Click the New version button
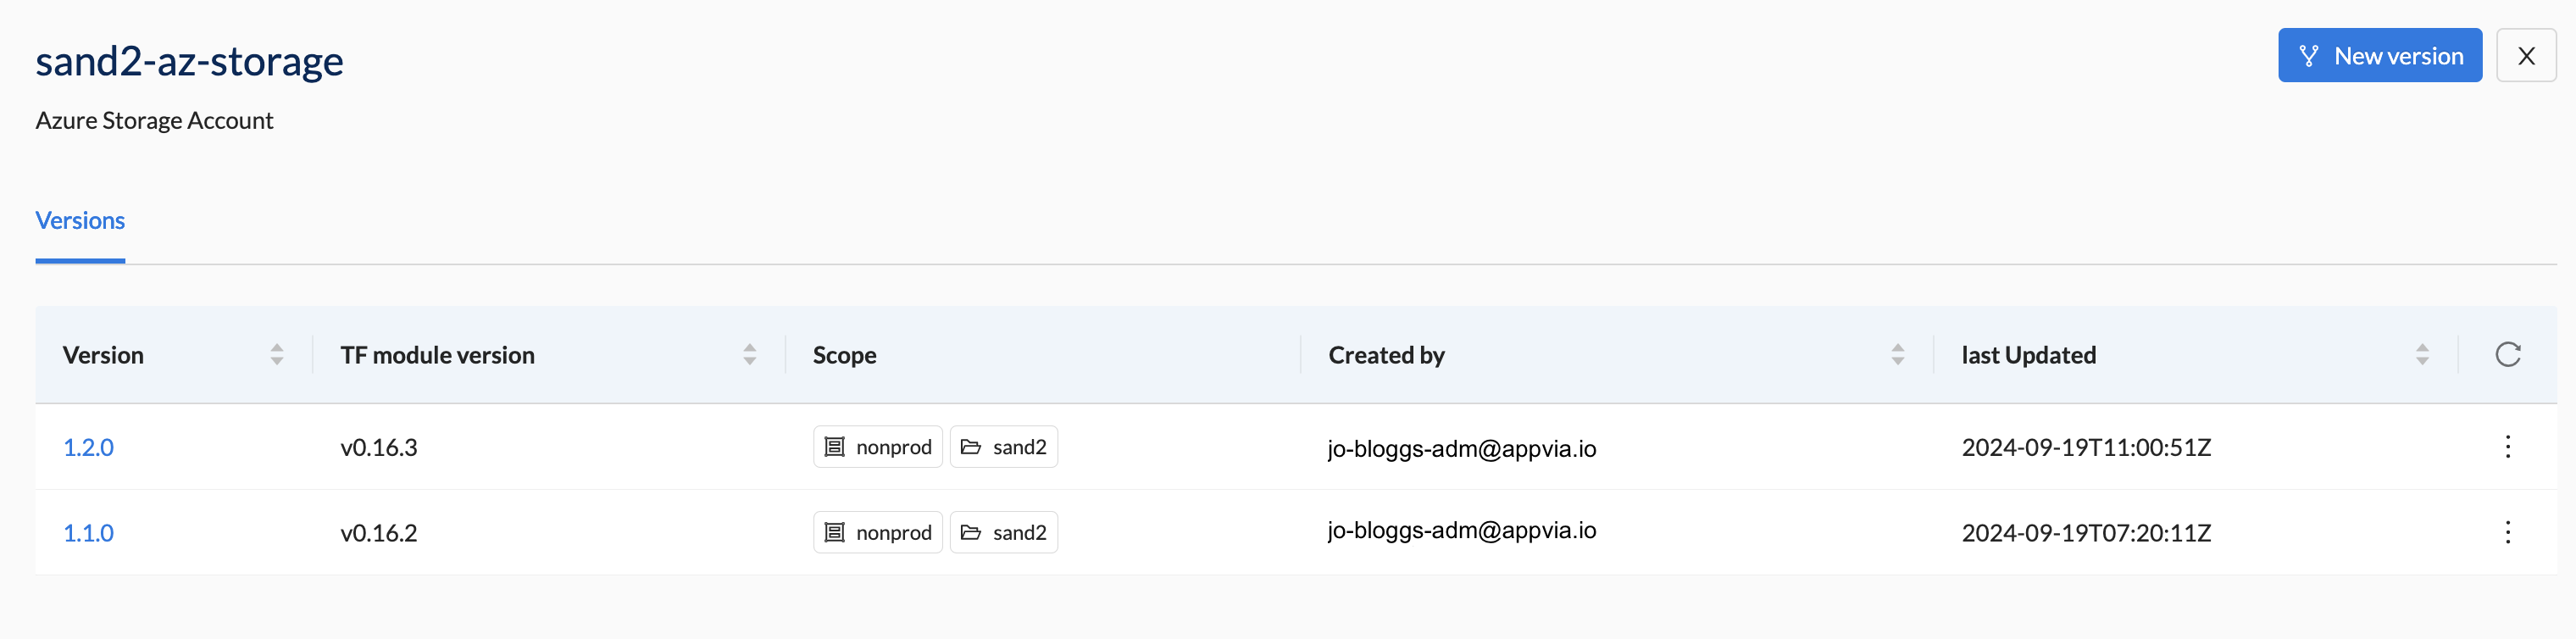 [x=2379, y=56]
